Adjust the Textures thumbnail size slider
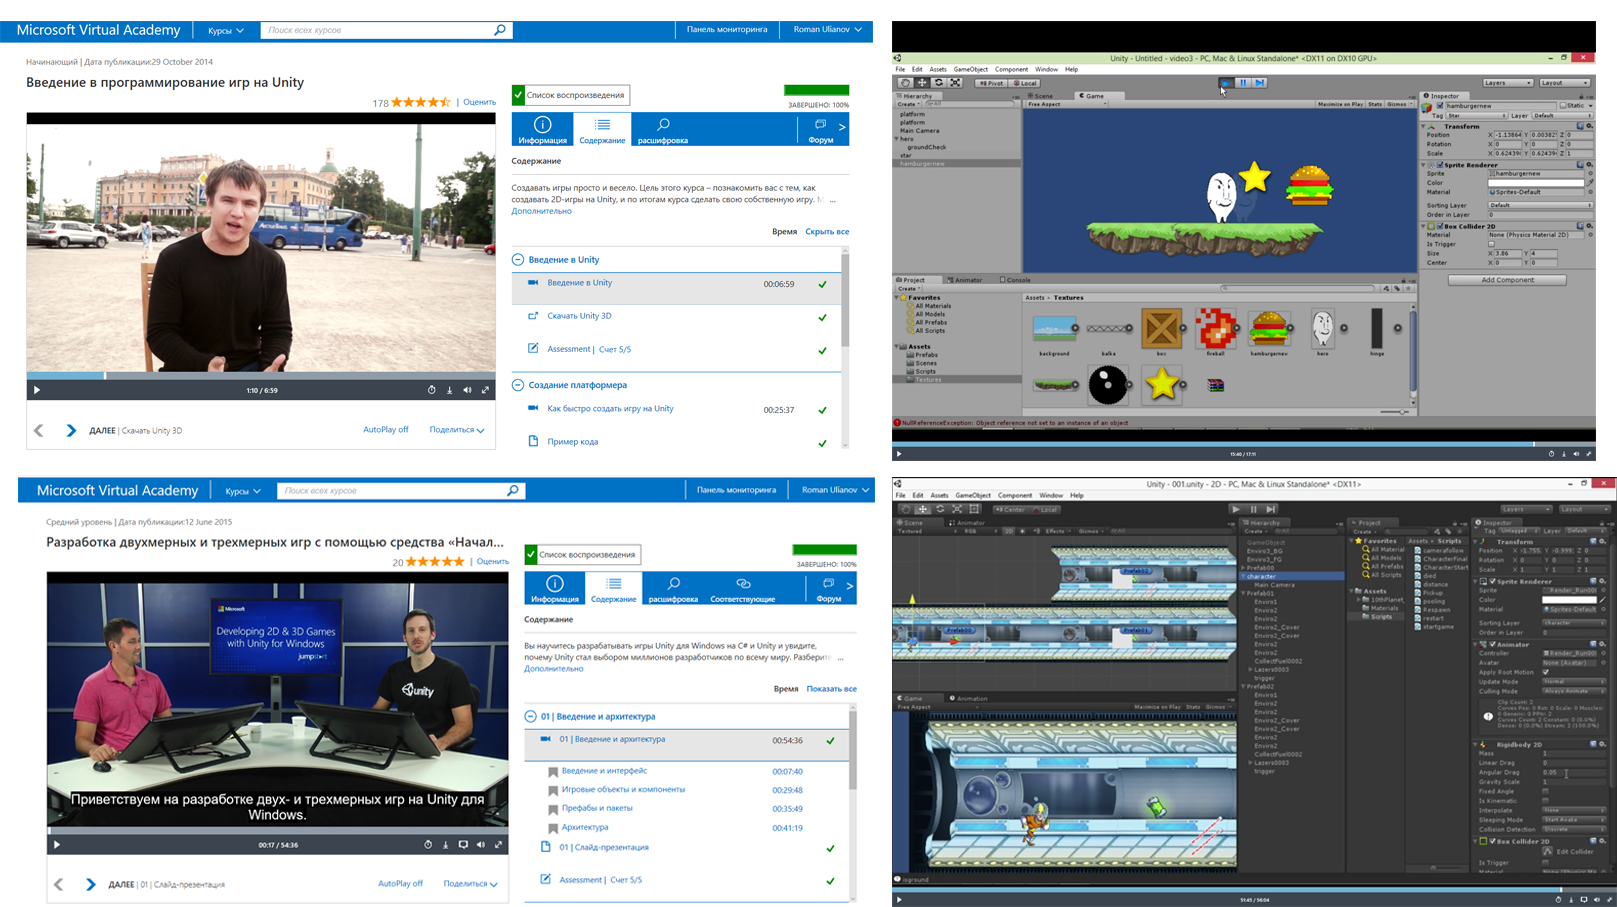 click(x=1397, y=412)
